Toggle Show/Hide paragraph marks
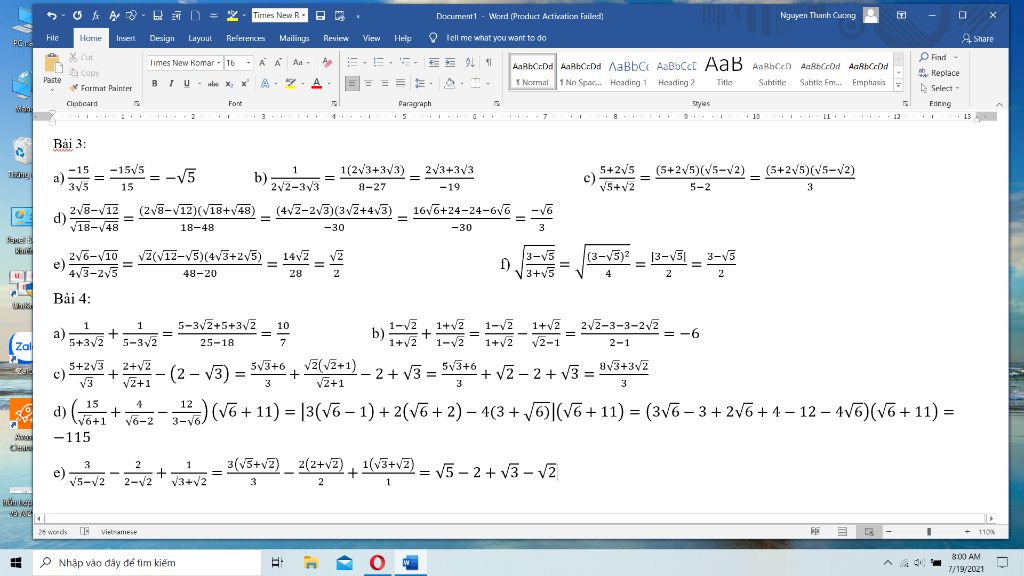Screen dimensions: 1024x576 tap(488, 63)
